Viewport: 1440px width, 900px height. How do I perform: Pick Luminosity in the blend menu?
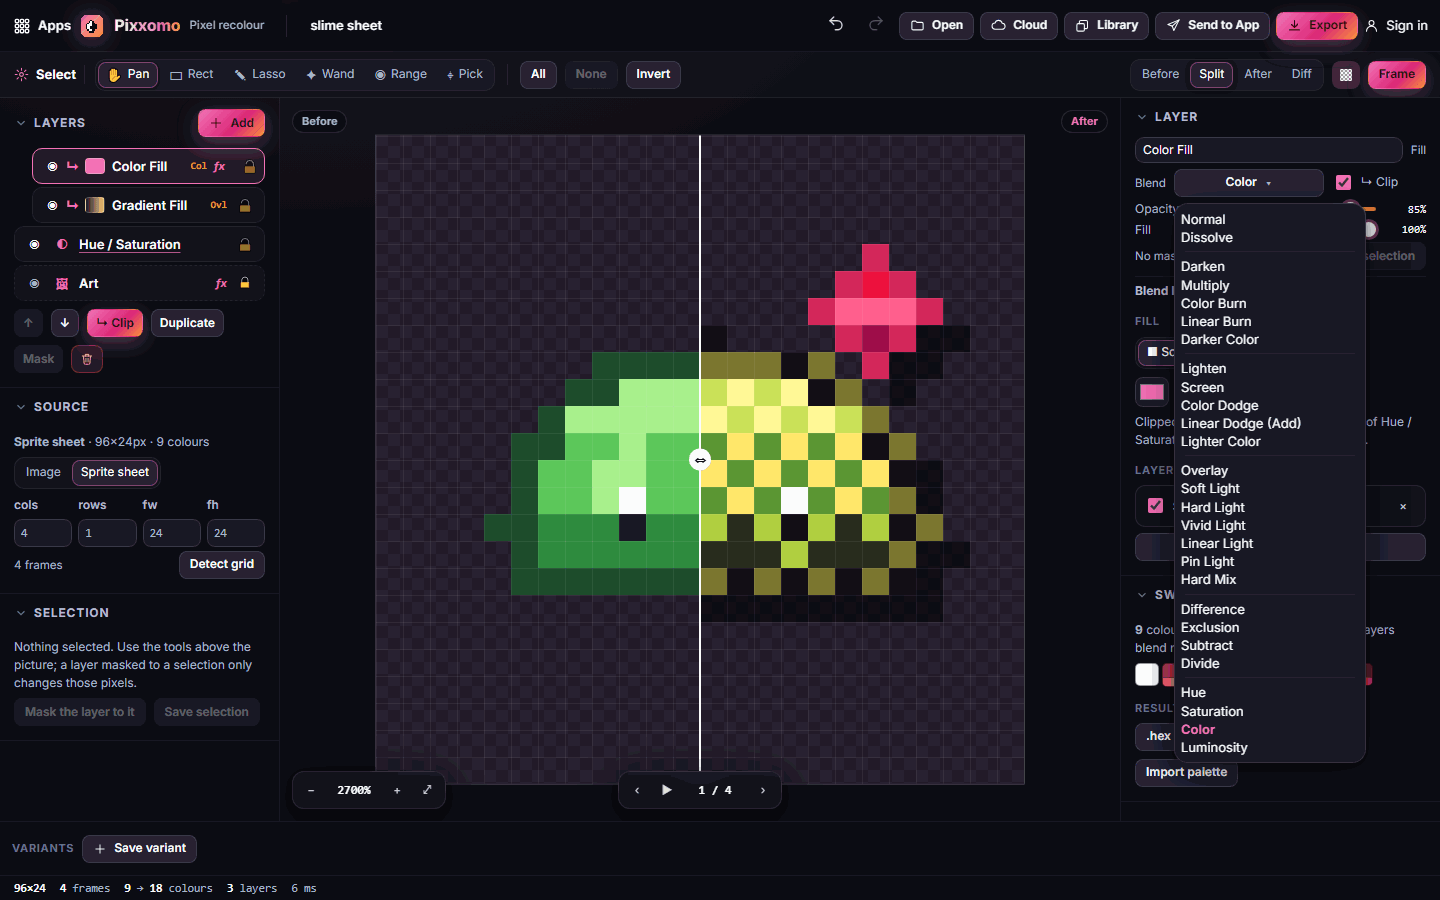click(x=1214, y=747)
